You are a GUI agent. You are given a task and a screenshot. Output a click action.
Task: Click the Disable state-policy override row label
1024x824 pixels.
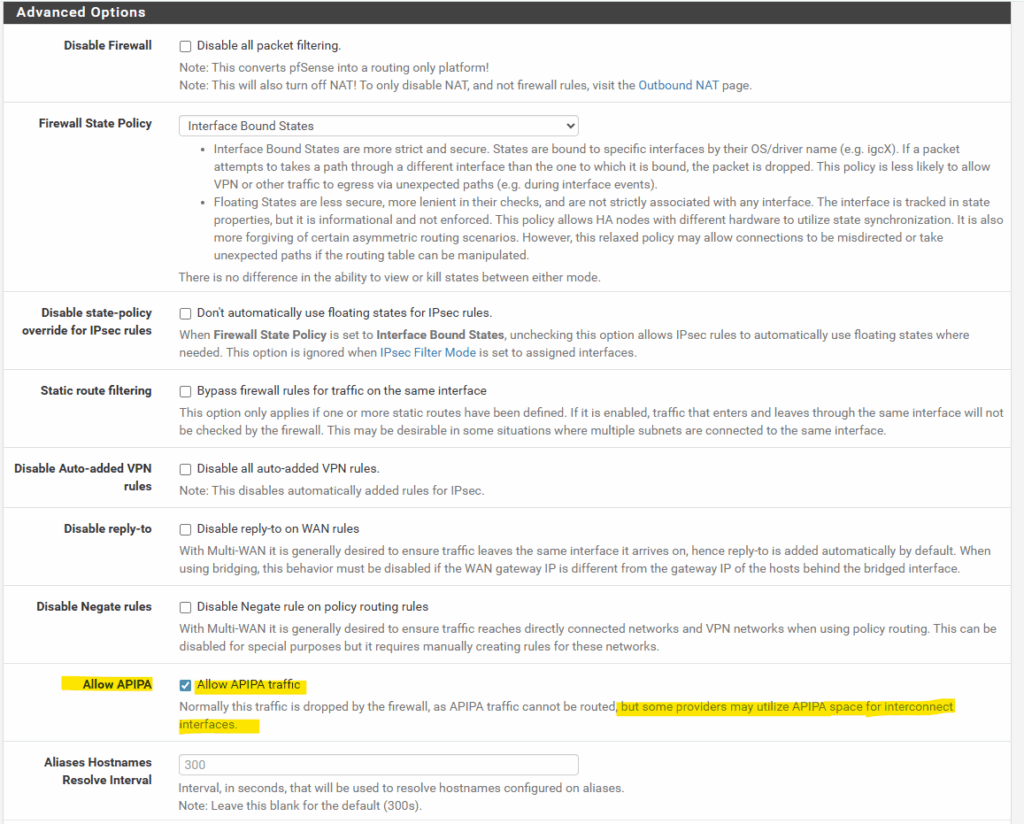tap(87, 321)
